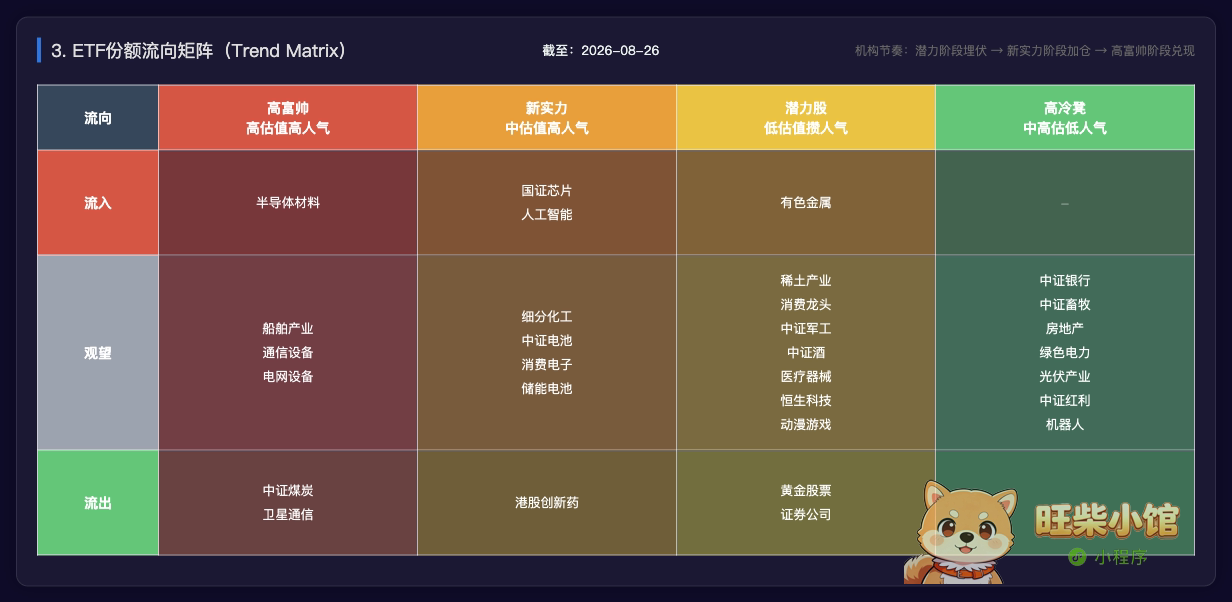Open the 港股创新药 entry
Viewport: 1232px width, 602px height.
pyautogui.click(x=547, y=503)
